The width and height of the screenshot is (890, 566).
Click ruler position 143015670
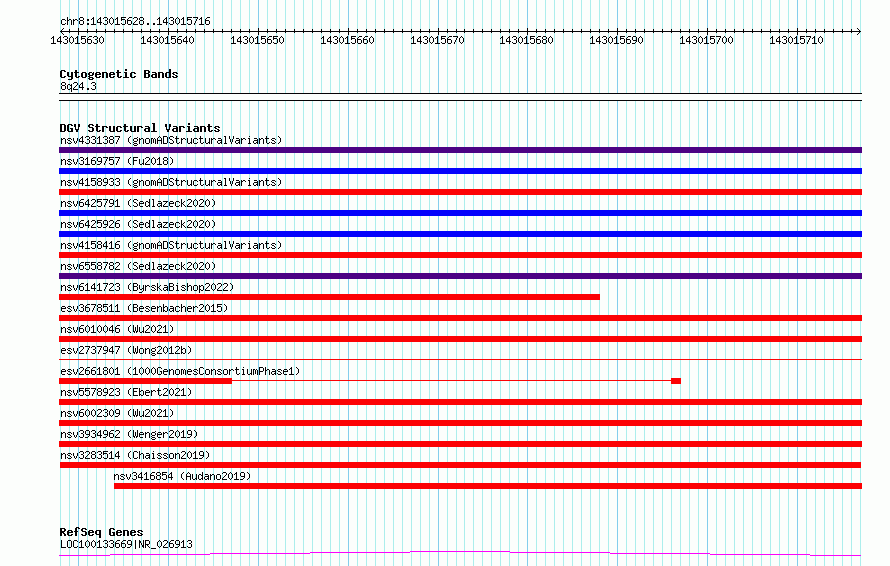(x=437, y=40)
